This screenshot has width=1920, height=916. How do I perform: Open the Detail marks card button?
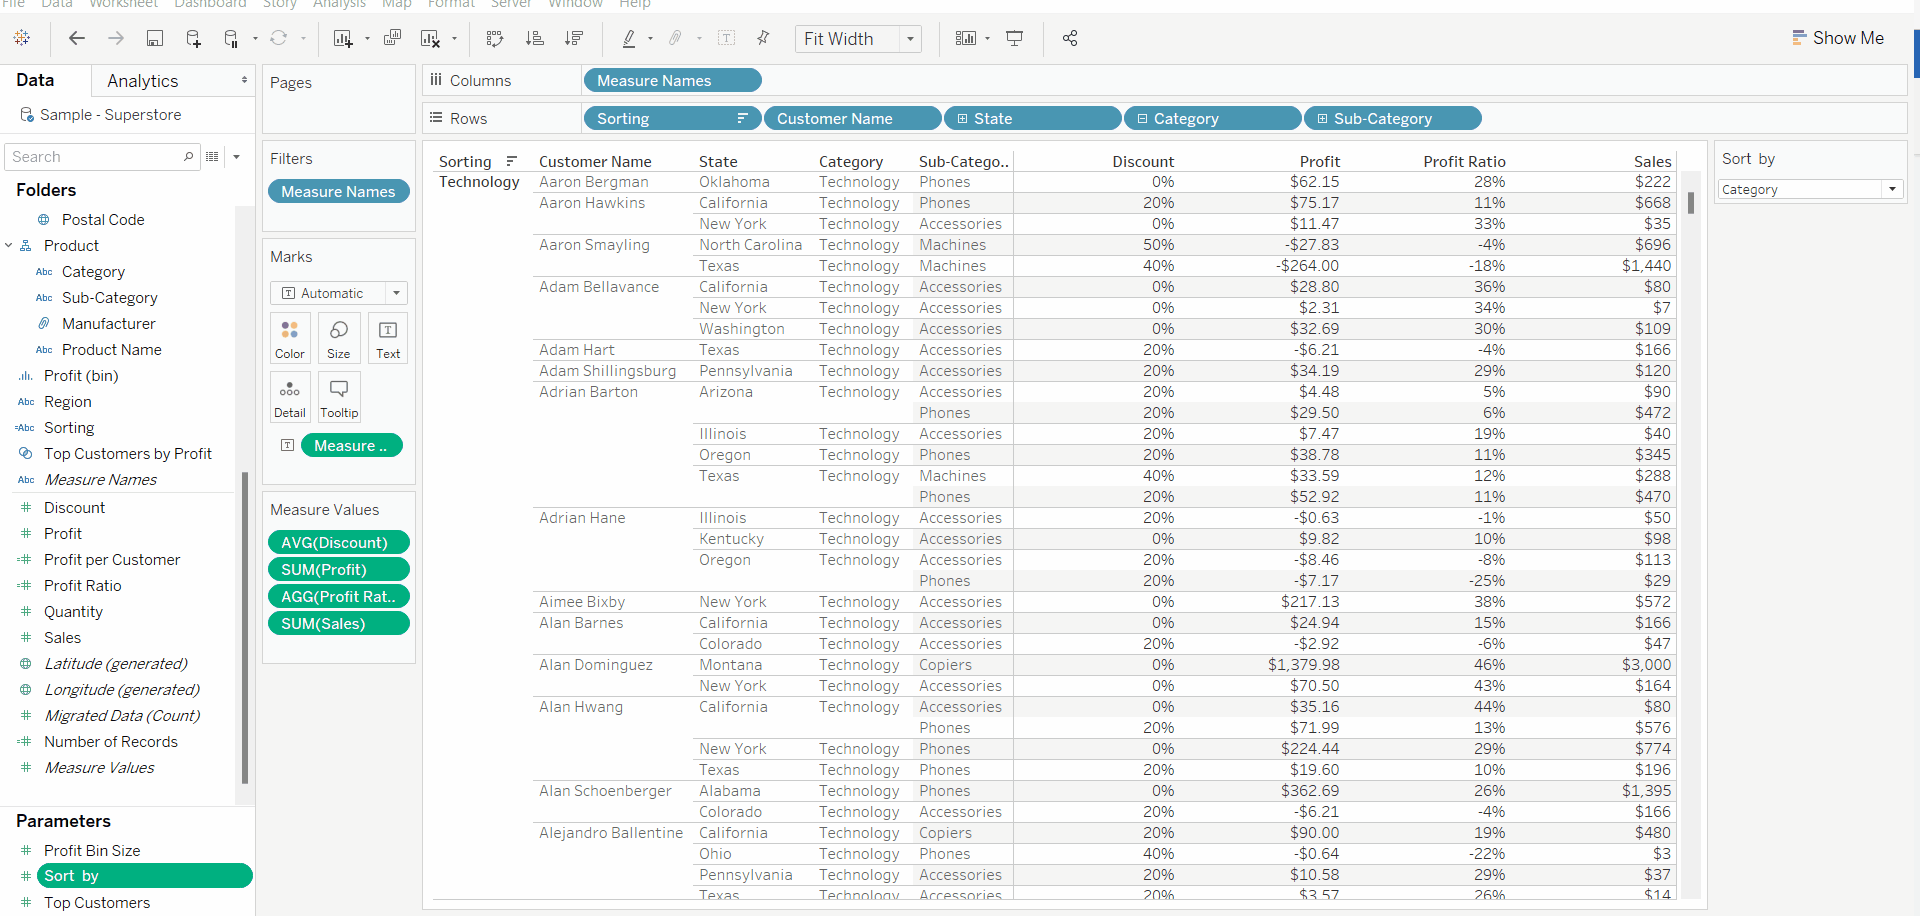(290, 398)
